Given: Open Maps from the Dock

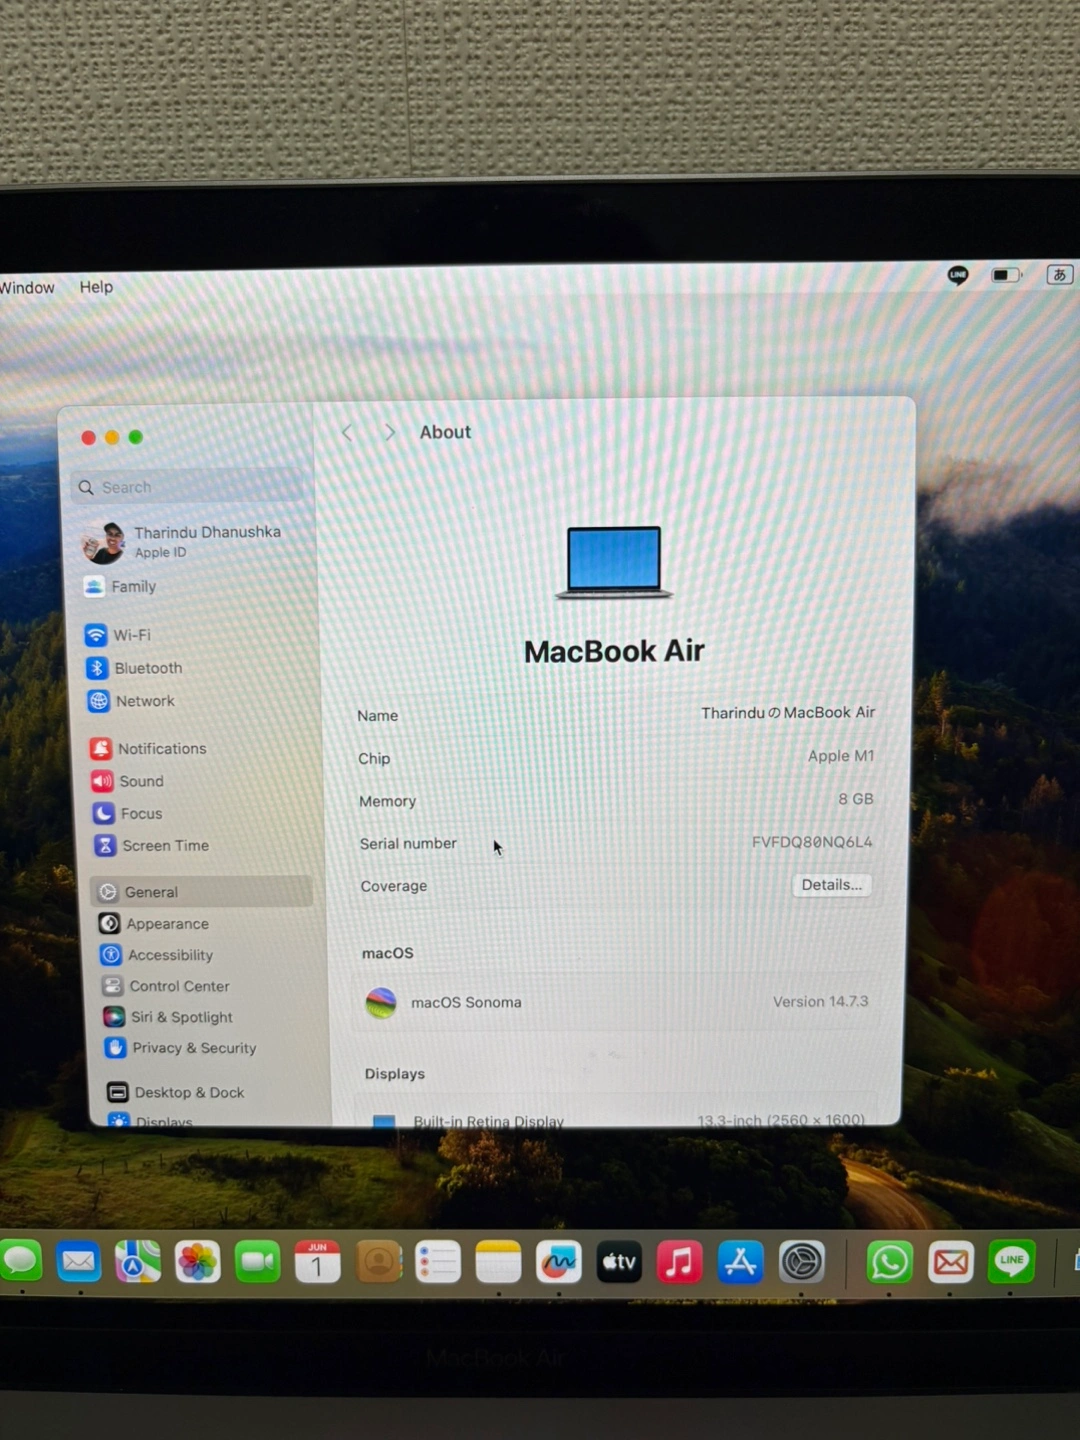Looking at the screenshot, I should (x=138, y=1262).
